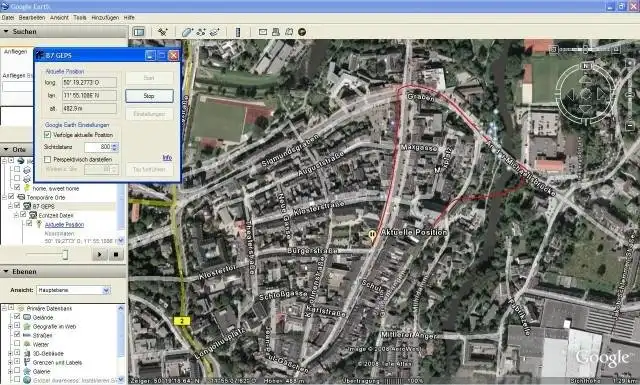
Task: Click the look right arrow in navigation ring
Action: (x=602, y=95)
